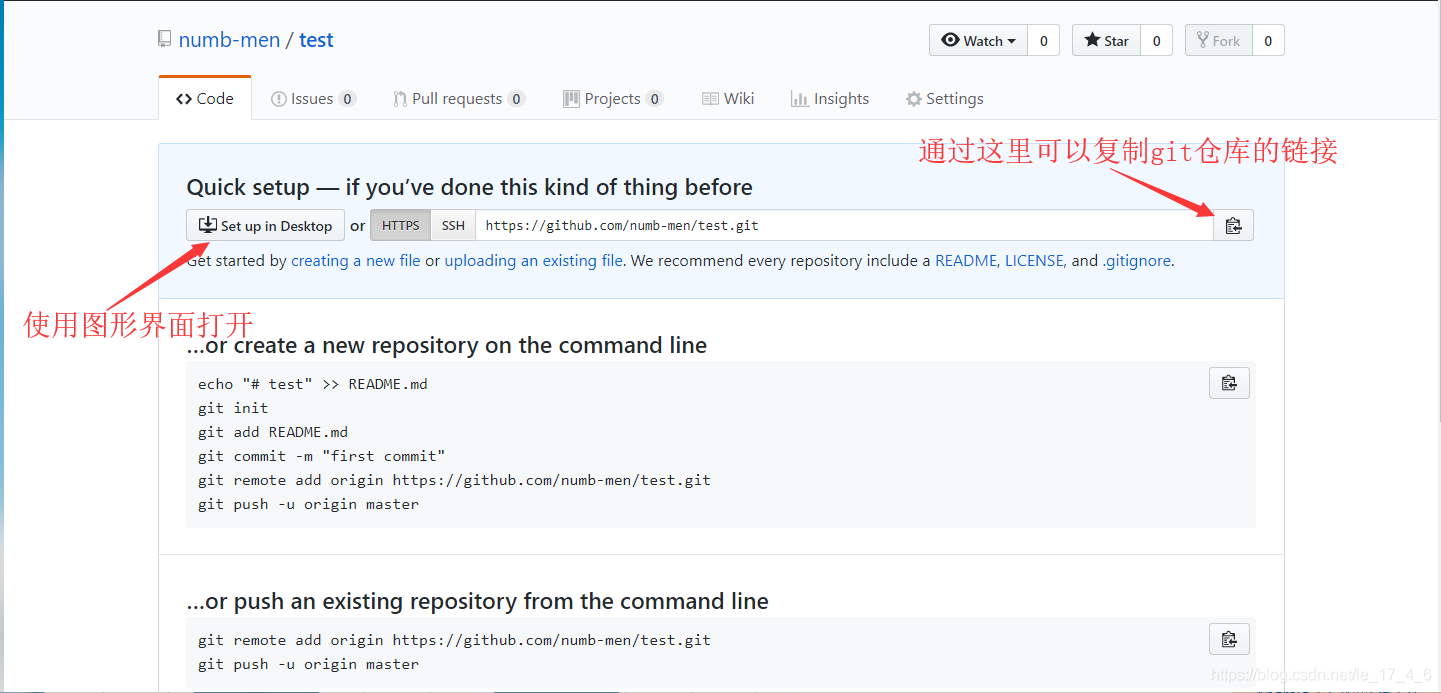Follow the 'uploading an existing file' link
This screenshot has height=693, width=1441.
[x=534, y=261]
